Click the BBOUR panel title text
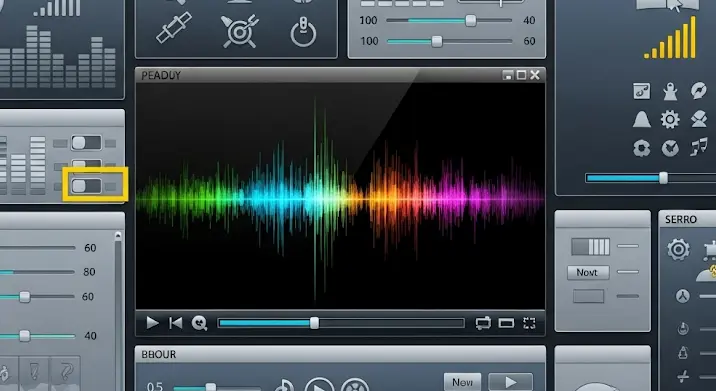The width and height of the screenshot is (716, 391). coord(158,354)
